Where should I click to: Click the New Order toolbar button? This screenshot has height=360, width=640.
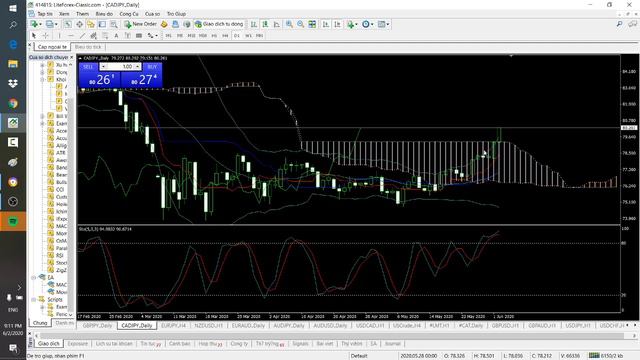coord(140,24)
